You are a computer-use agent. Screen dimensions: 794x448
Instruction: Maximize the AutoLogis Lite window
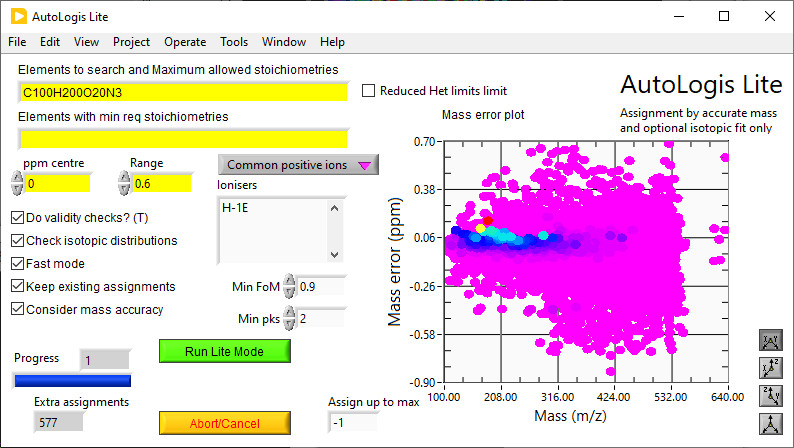[724, 16]
